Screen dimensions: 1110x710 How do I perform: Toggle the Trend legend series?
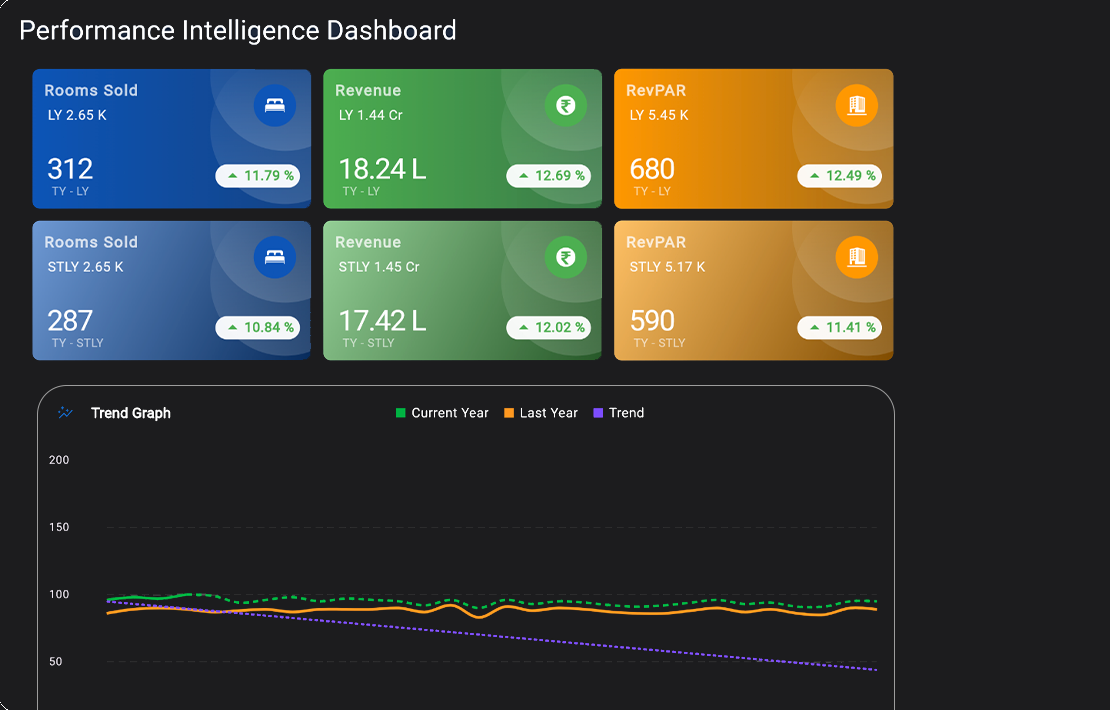(x=619, y=413)
